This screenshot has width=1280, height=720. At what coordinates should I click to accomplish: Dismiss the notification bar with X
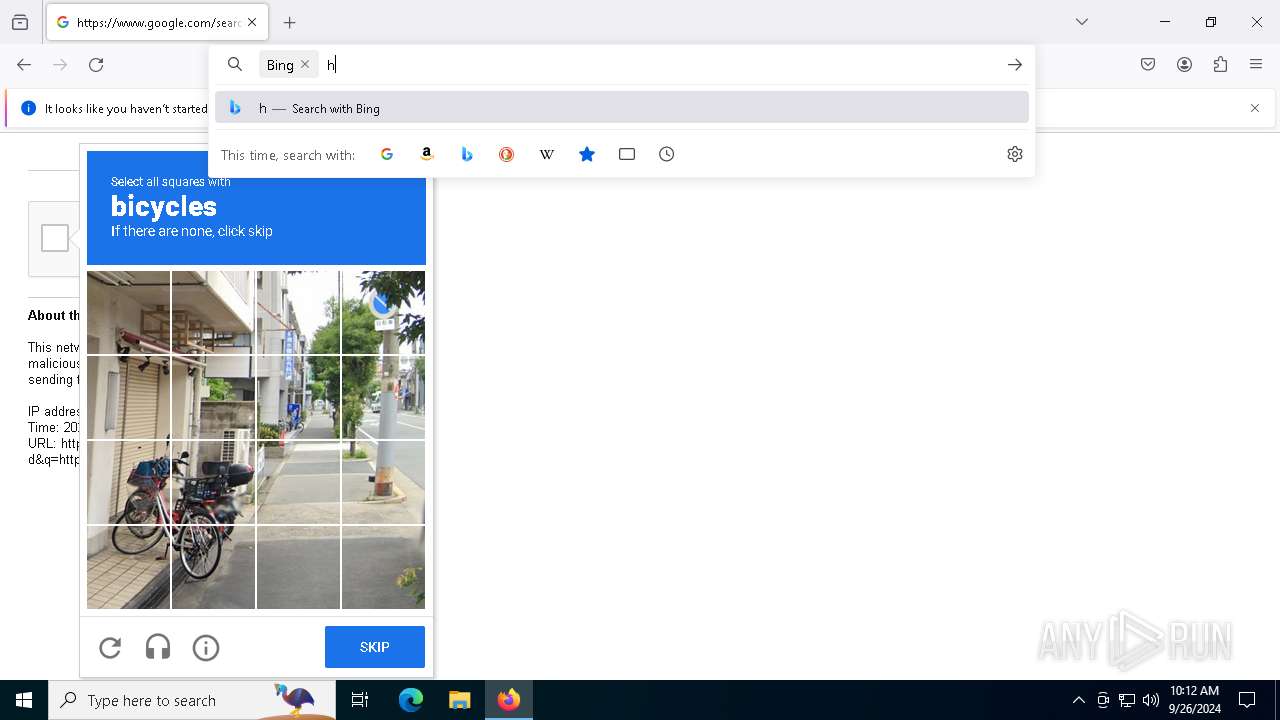[x=1255, y=108]
